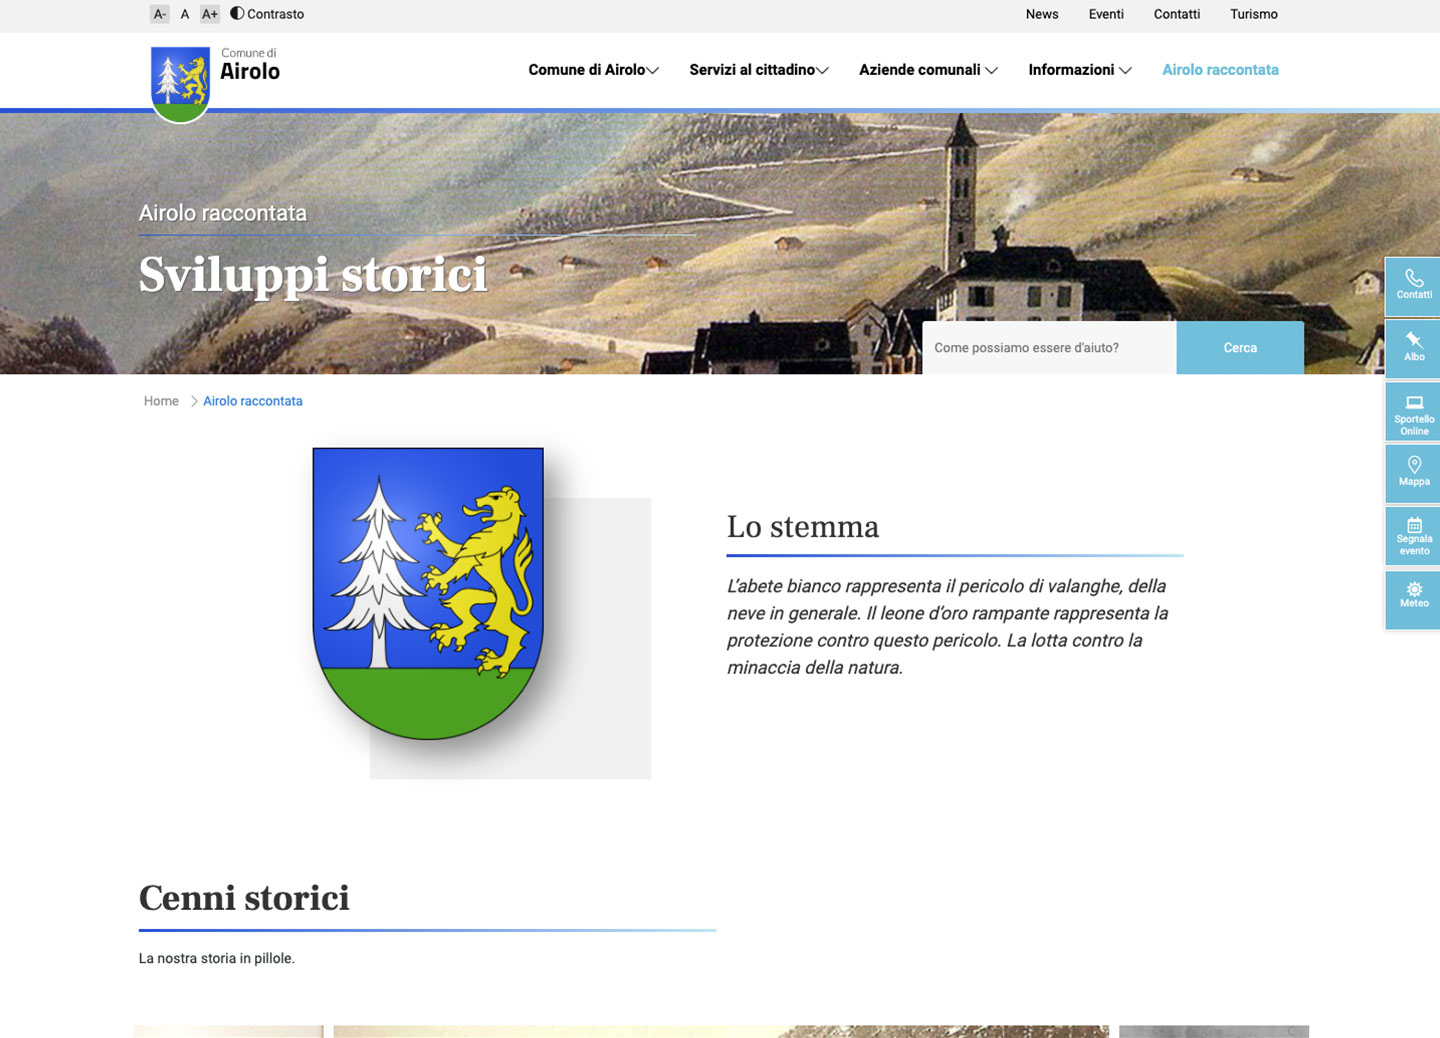Expand the Servizi al cittadino menu
The height and width of the screenshot is (1038, 1440).
(759, 70)
